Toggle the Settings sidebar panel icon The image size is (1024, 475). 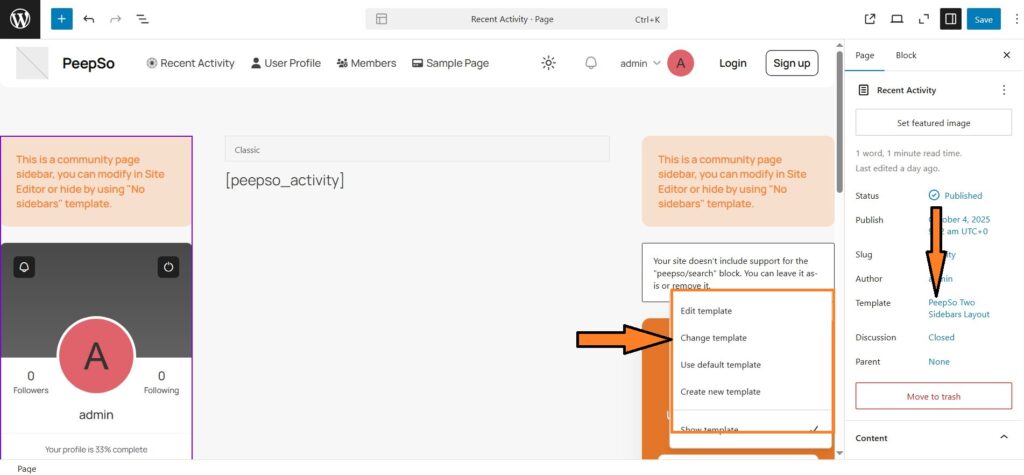click(x=949, y=19)
